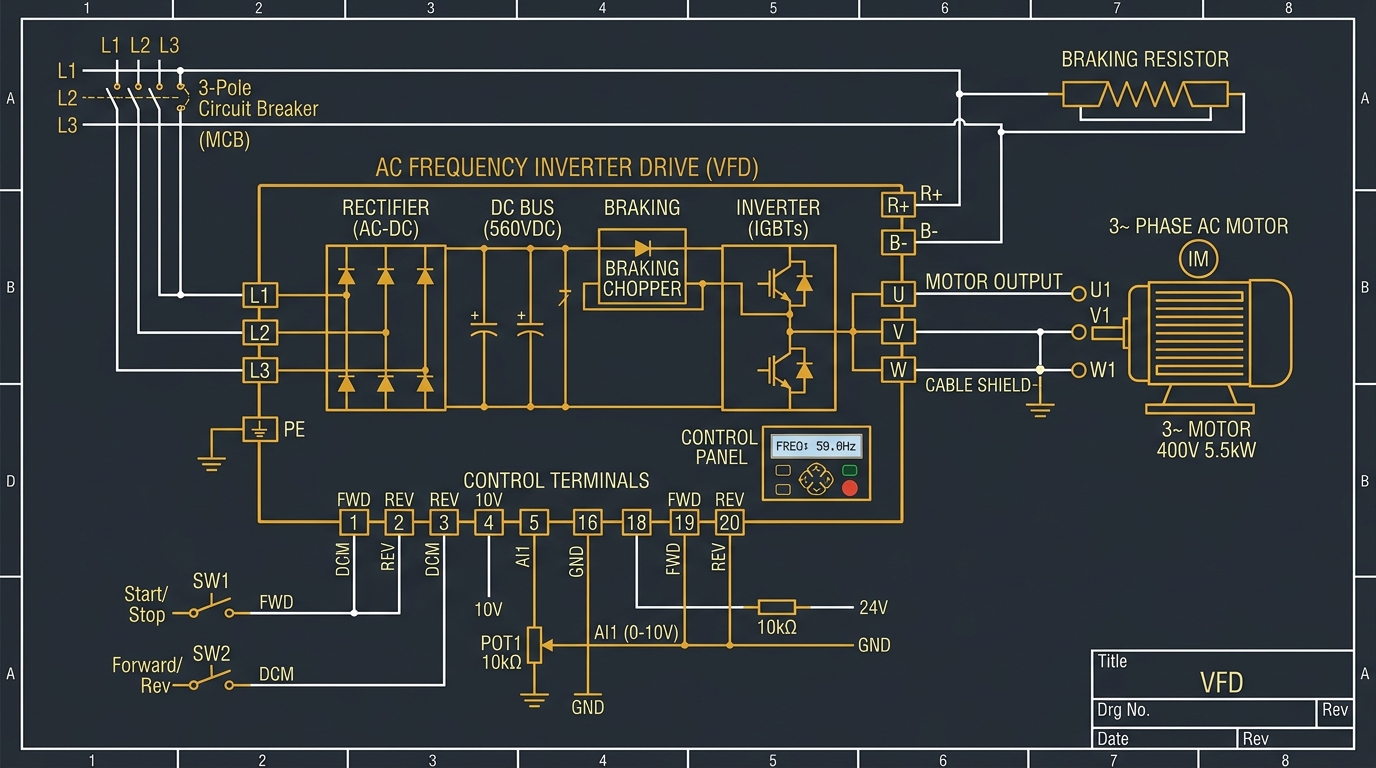Click the L1 input terminal box
The image size is (1376, 768).
(x=259, y=295)
